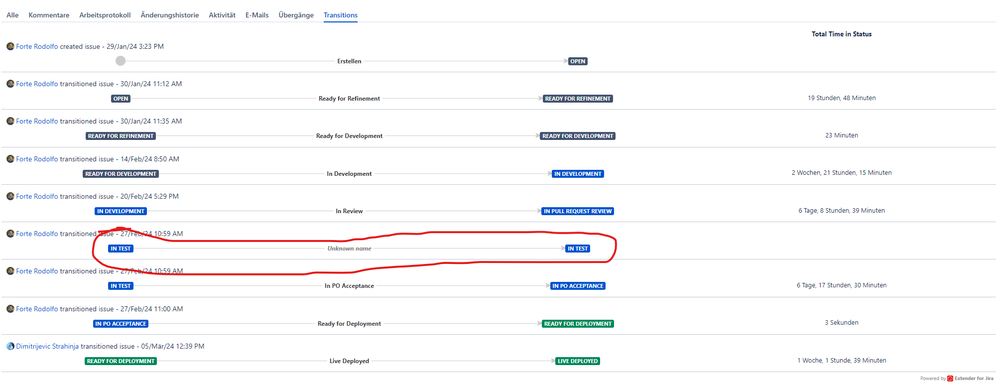Click OPEN source badge in Ready for Refinement row
Viewport: 998px width, 386px height.
[x=120, y=99]
